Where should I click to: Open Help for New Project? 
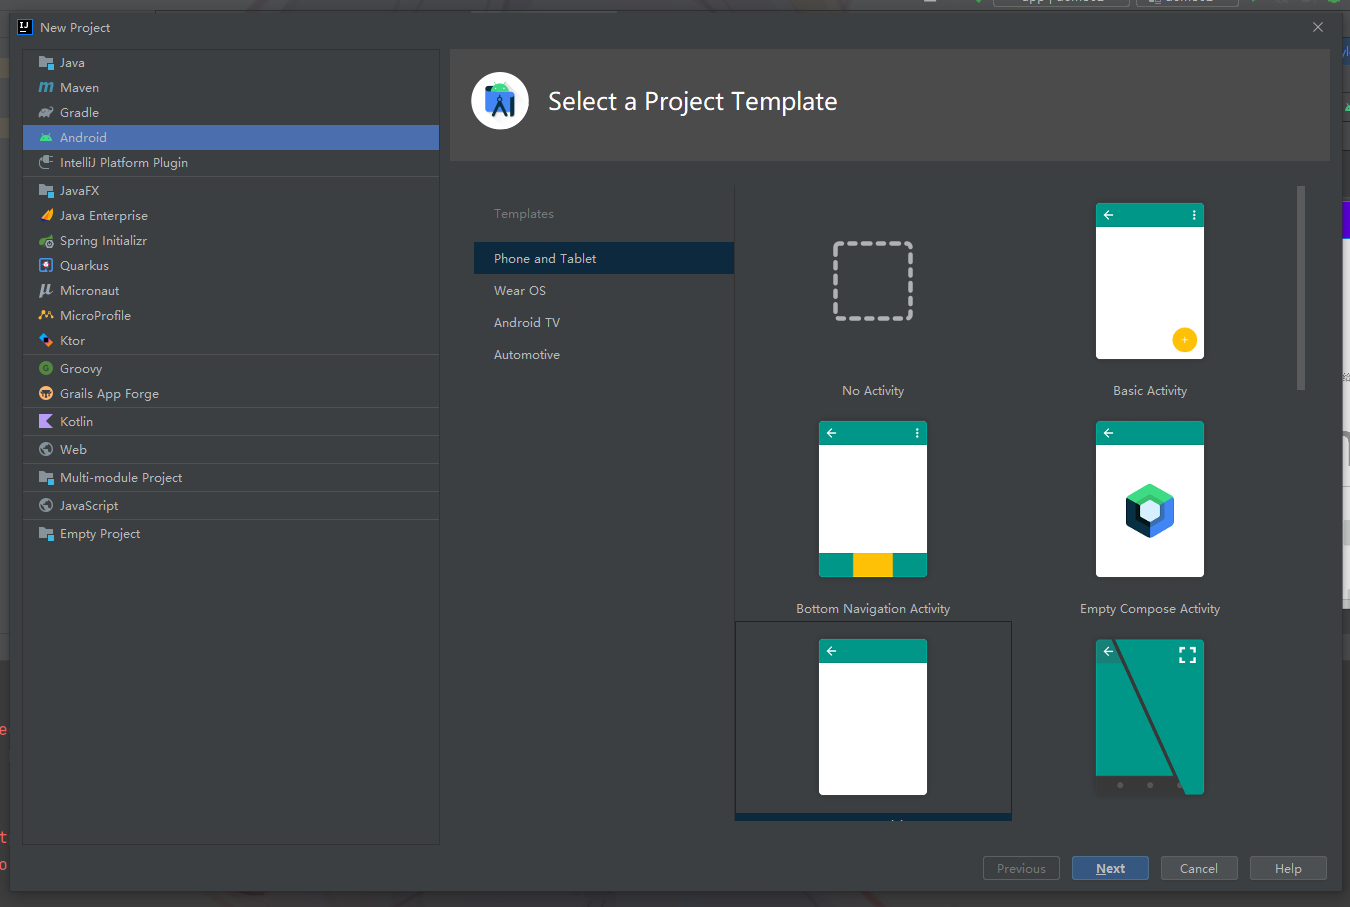point(1288,868)
